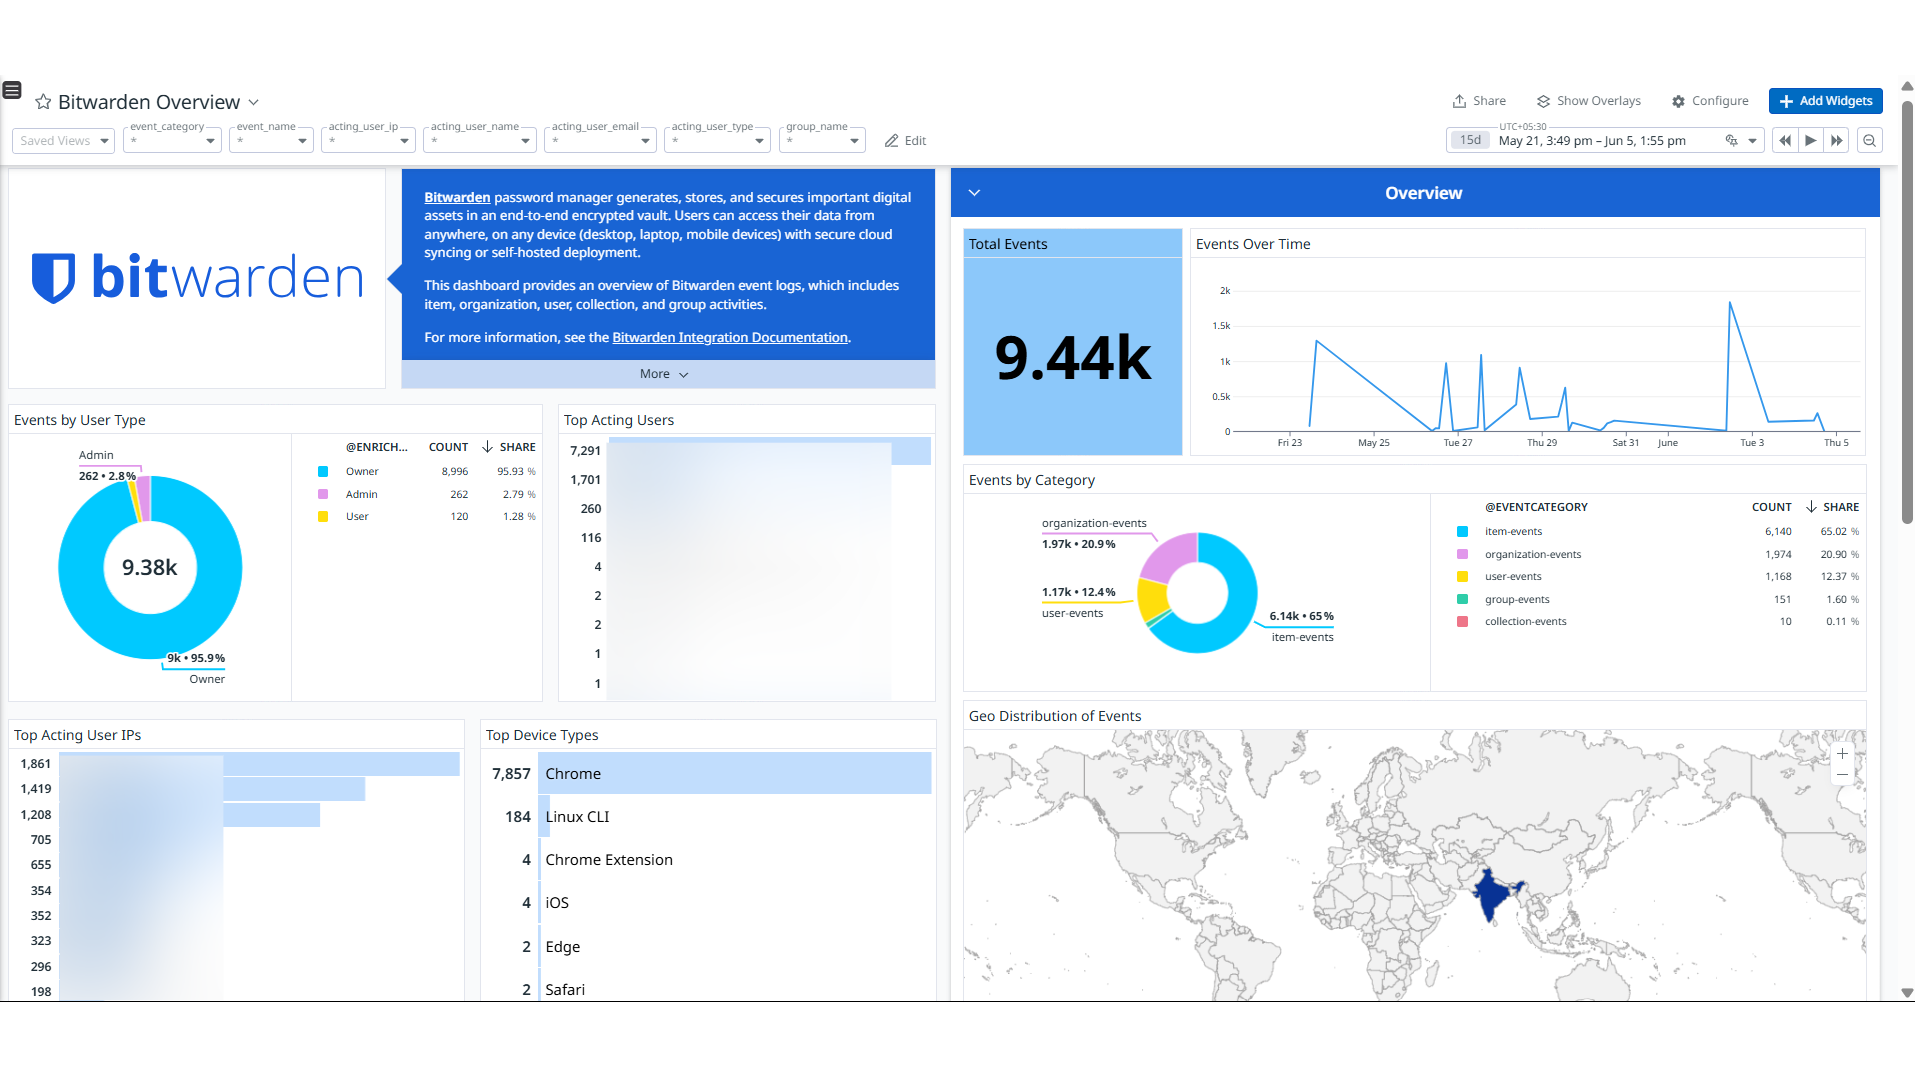Click the zoom out magnifier icon
The width and height of the screenshot is (1915, 1077).
click(1869, 141)
